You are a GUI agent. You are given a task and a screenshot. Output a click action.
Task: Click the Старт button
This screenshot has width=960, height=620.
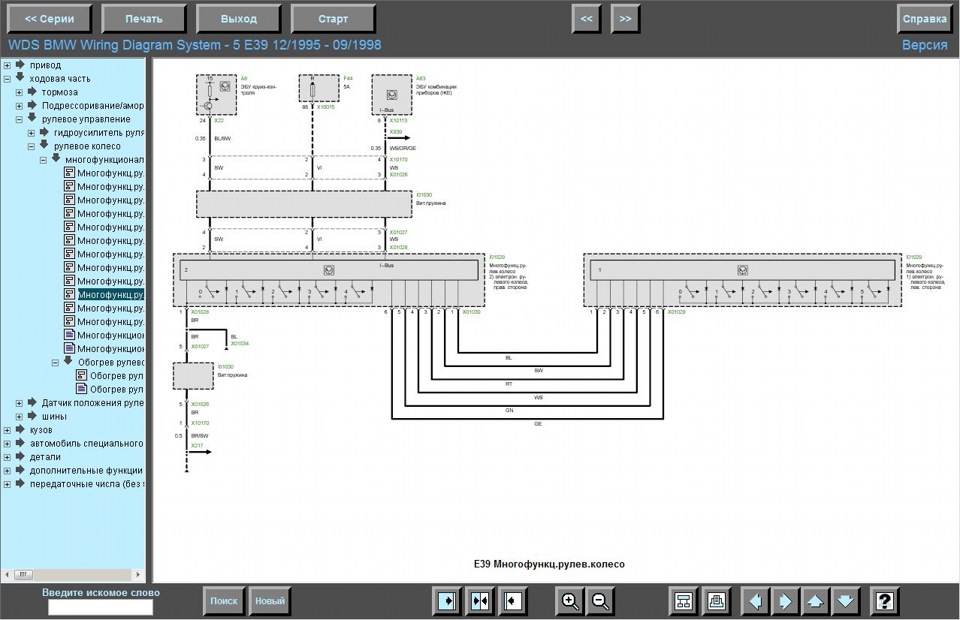pos(333,19)
